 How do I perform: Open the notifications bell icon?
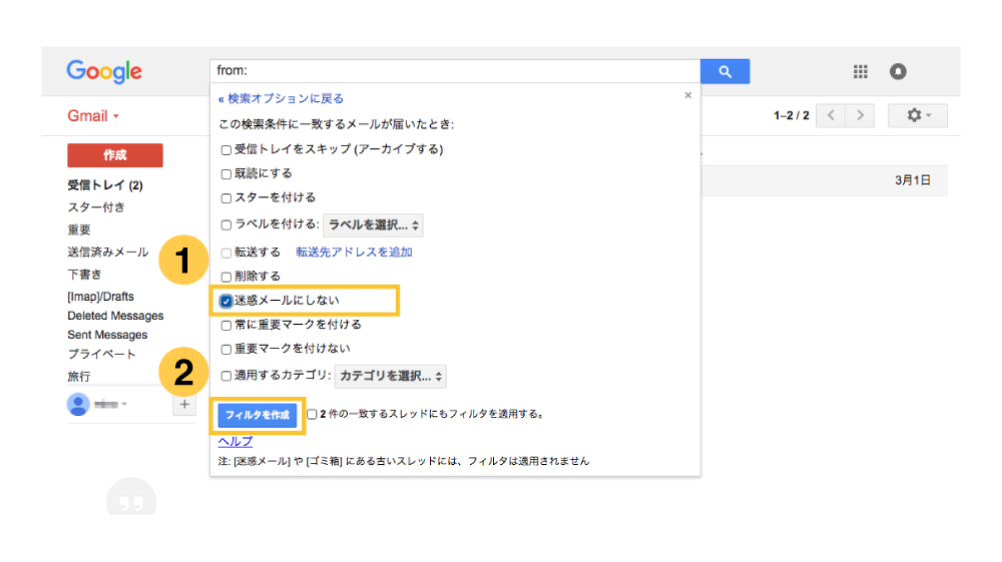coord(898,72)
